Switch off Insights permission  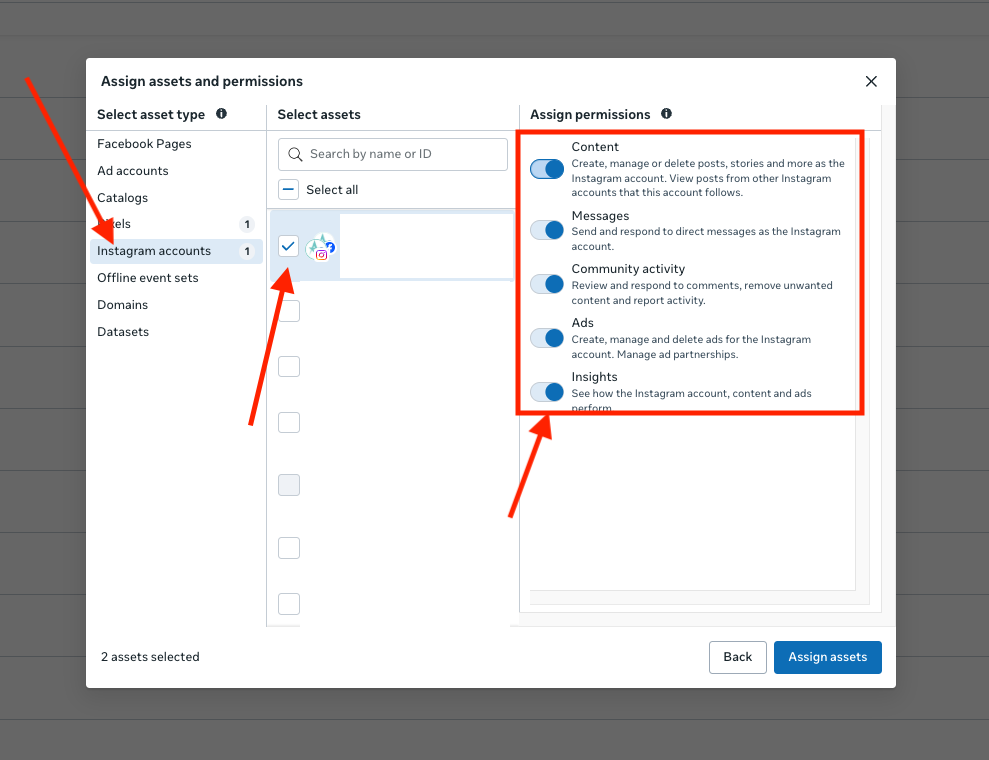[547, 392]
